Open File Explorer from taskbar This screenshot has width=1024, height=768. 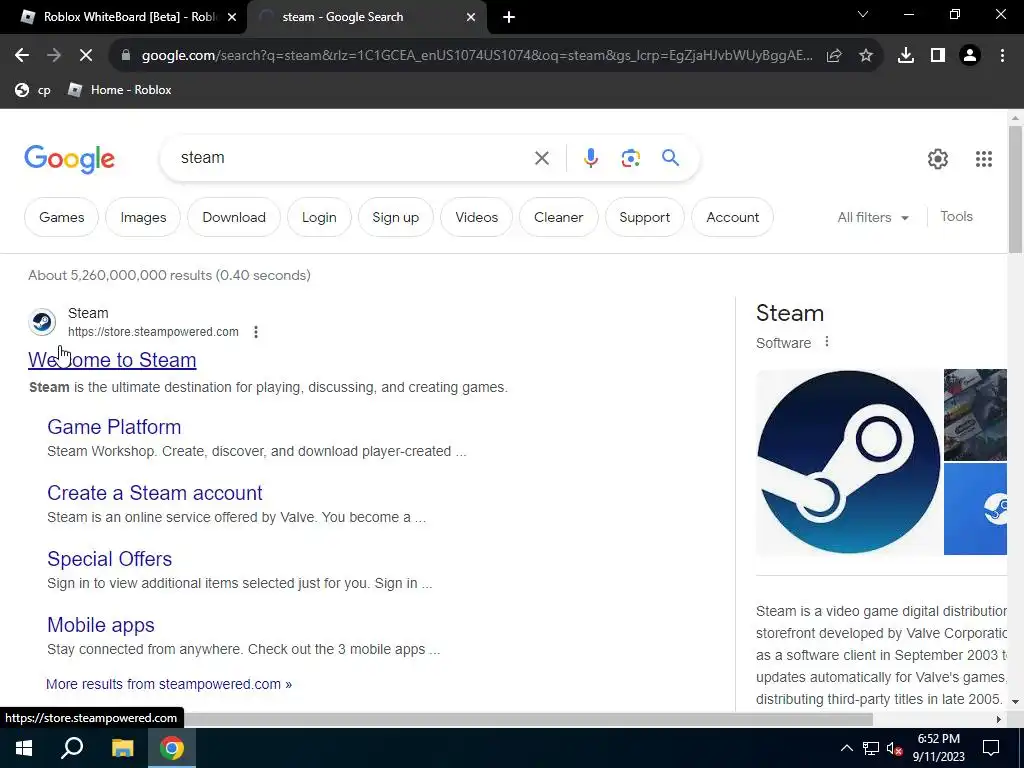[x=122, y=748]
